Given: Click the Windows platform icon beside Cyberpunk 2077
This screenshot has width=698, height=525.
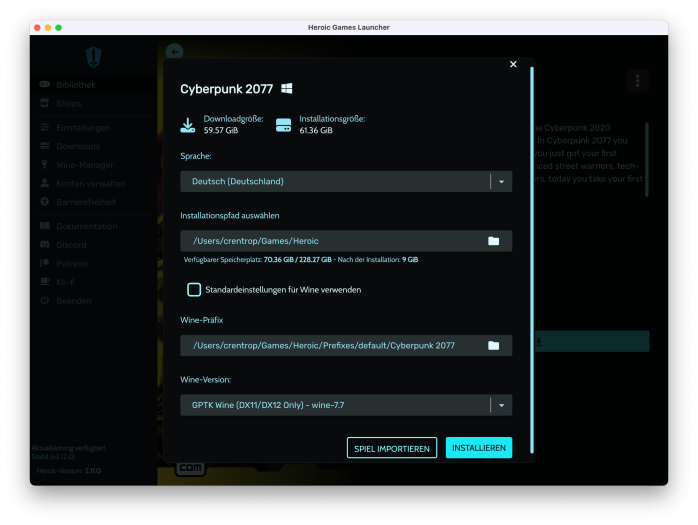Looking at the screenshot, I should (287, 89).
